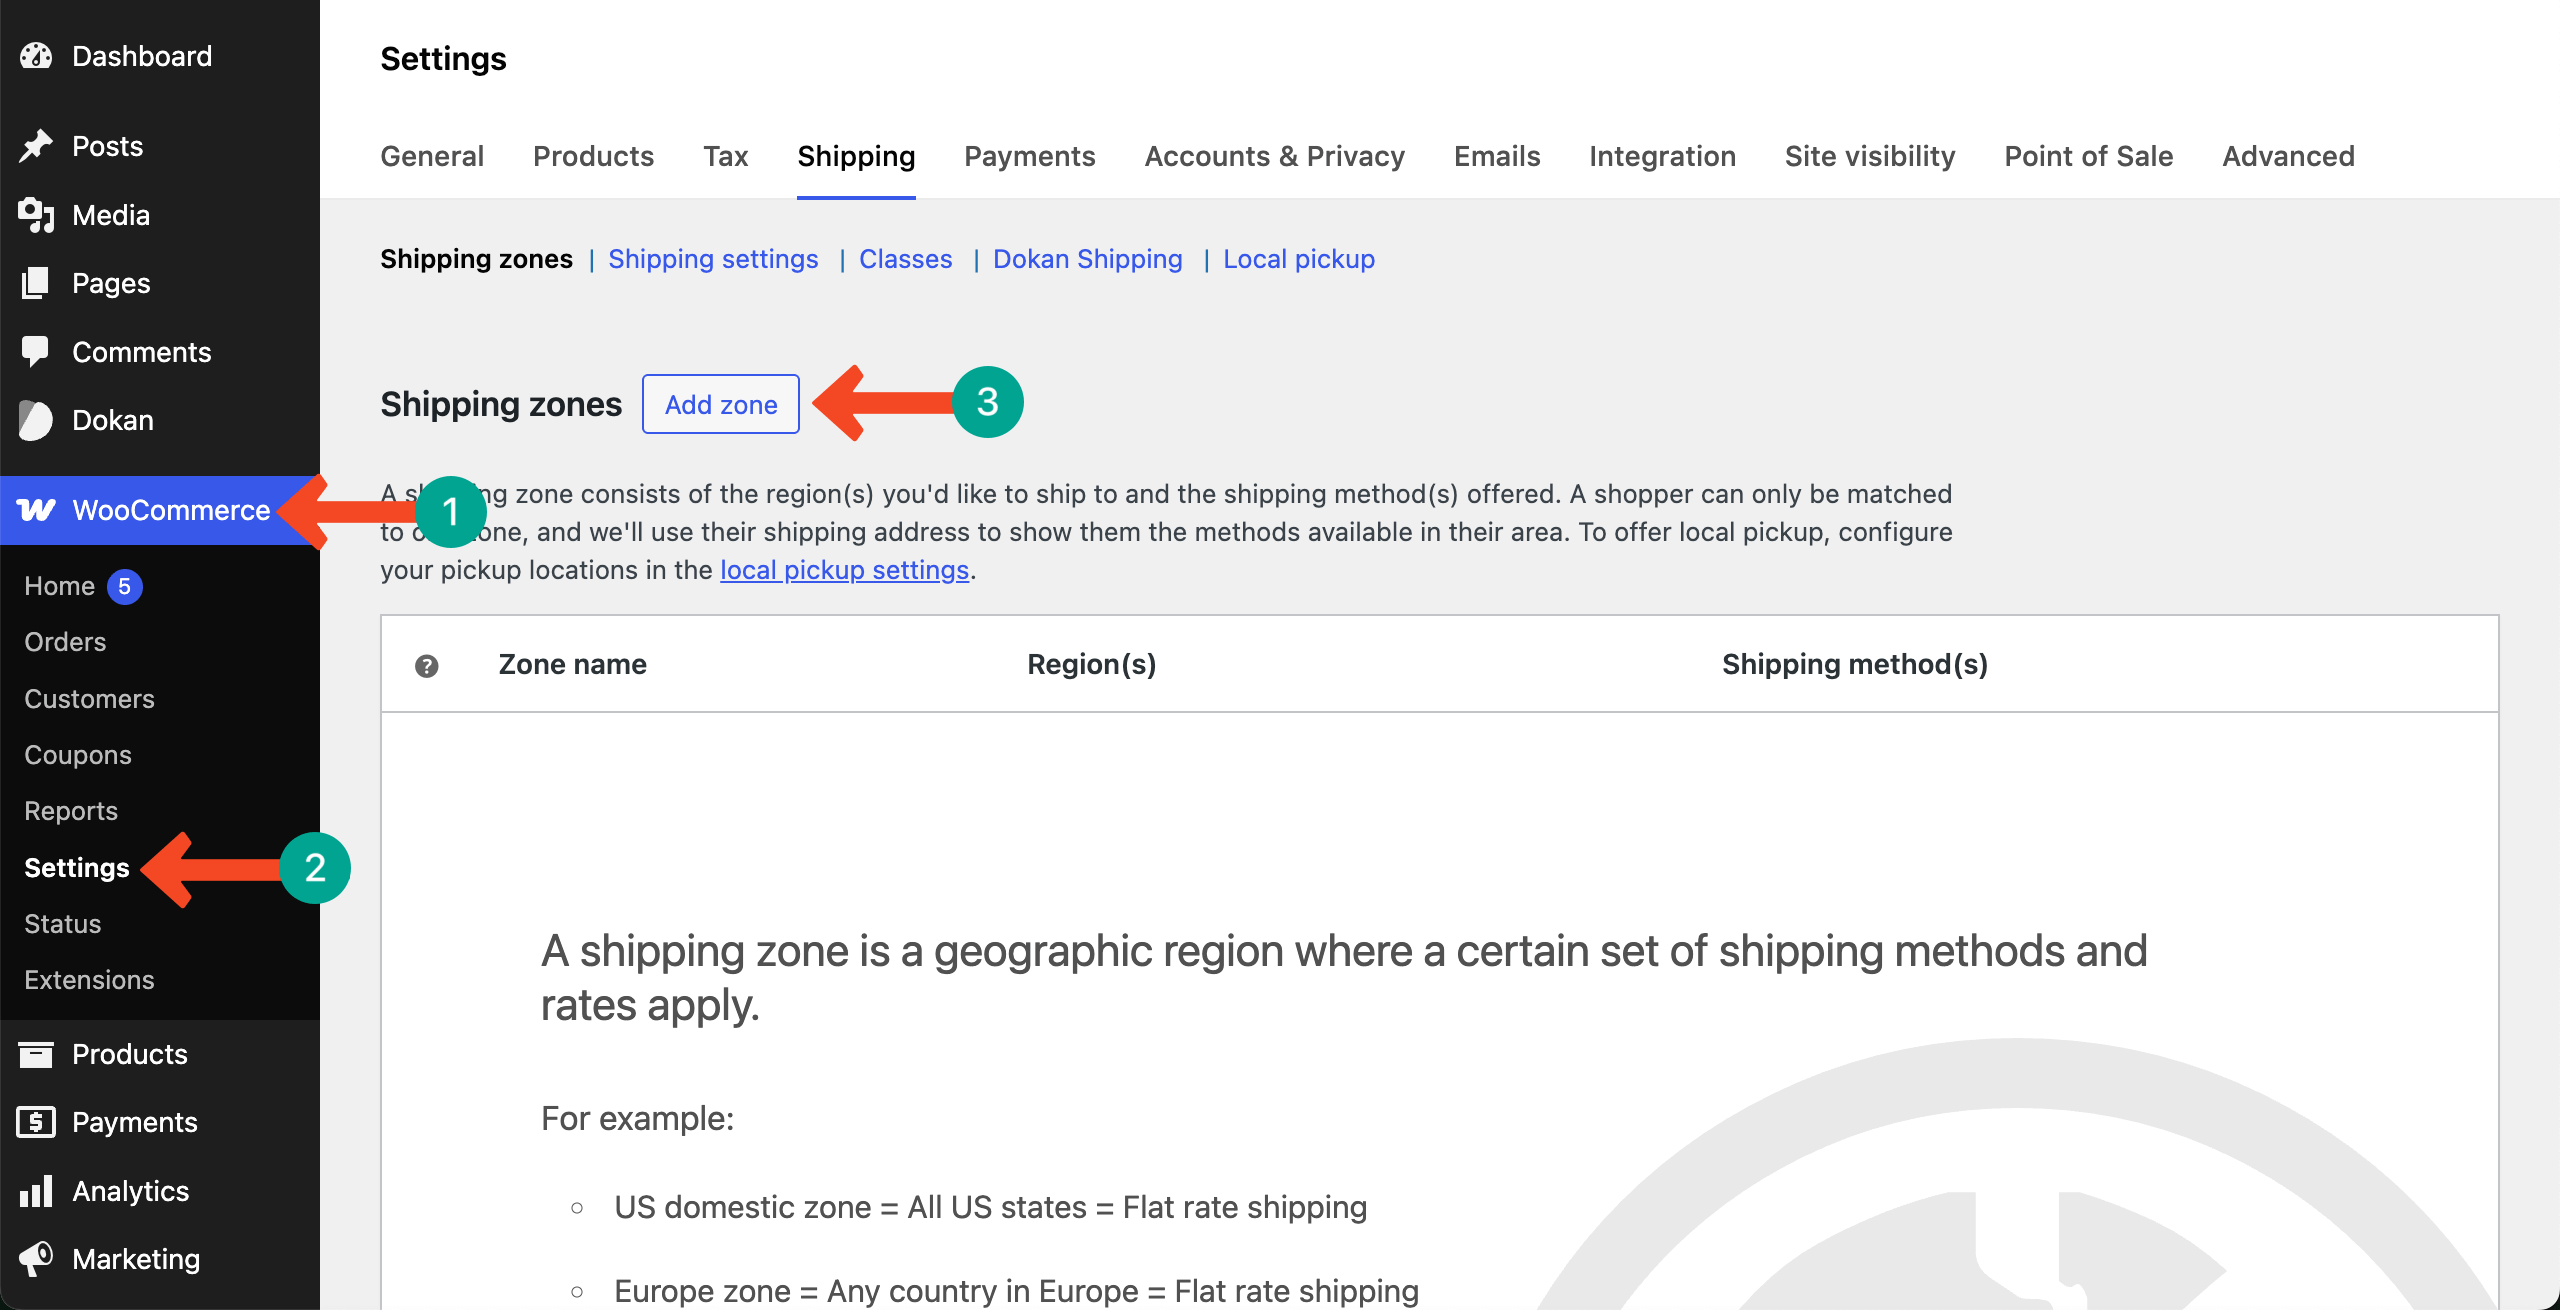Viewport: 2560px width, 1310px height.
Task: Click the Shipping method(s) column header
Action: [1854, 664]
